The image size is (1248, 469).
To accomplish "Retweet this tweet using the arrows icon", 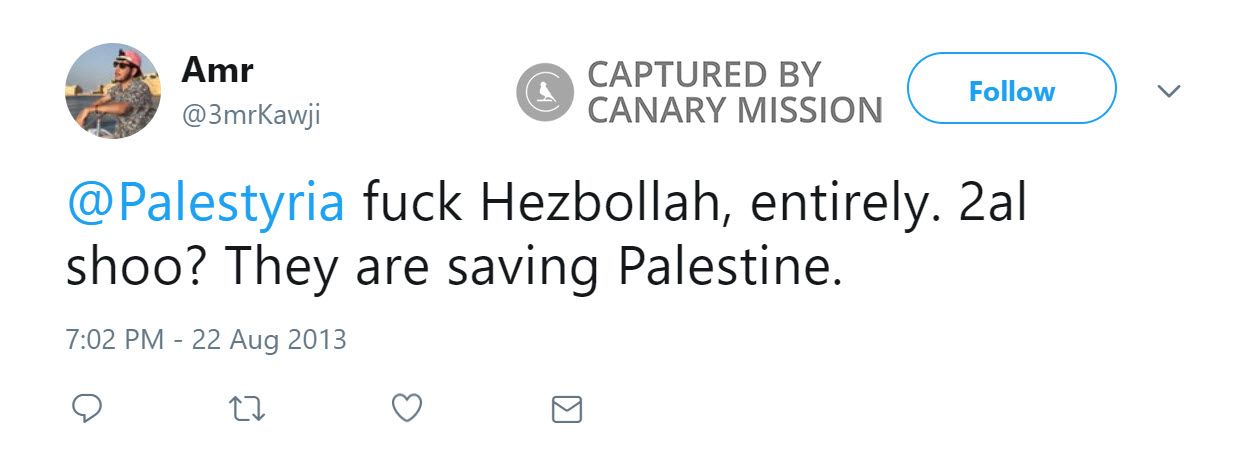I will tap(247, 408).
